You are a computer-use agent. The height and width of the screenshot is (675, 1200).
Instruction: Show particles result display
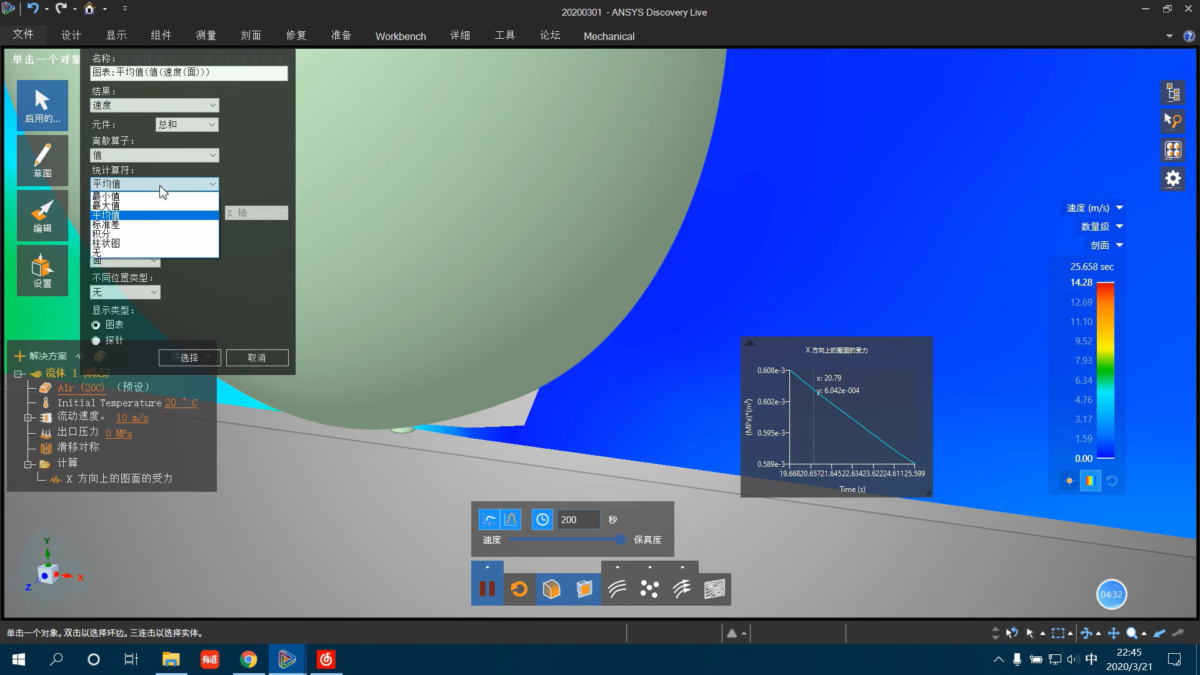650,589
